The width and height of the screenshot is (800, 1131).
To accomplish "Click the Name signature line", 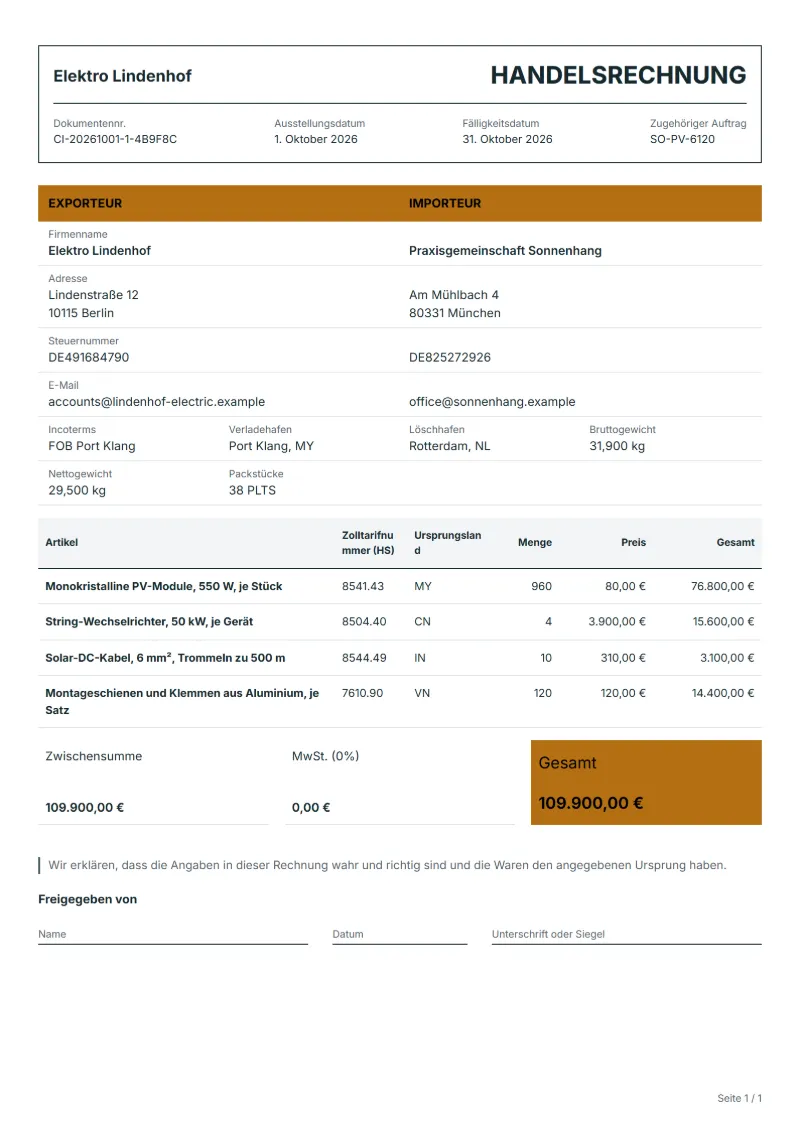I will [x=173, y=935].
